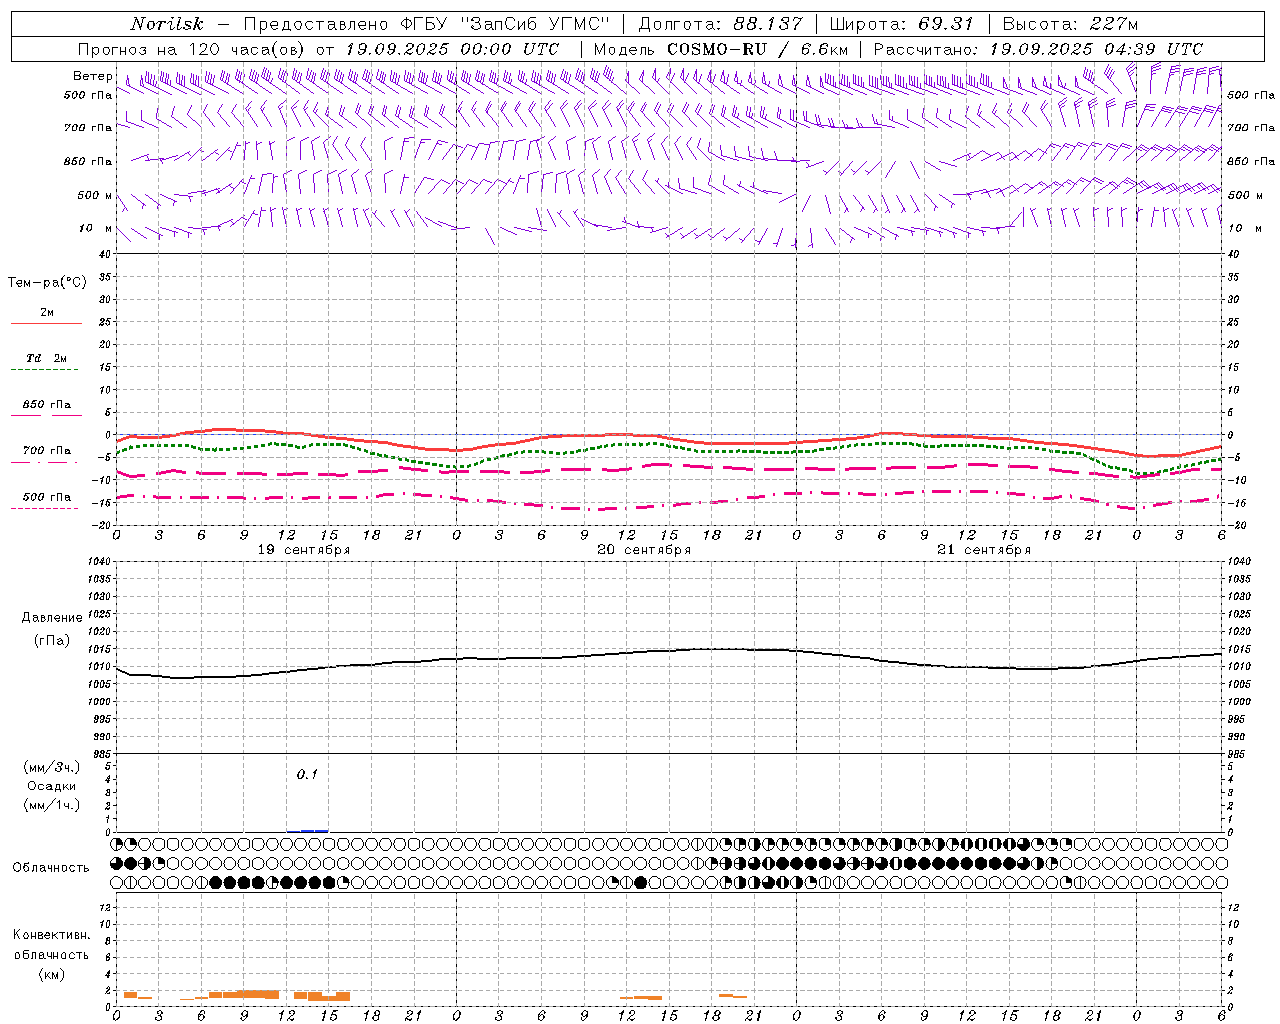Click "500 гПа" entry in temperature legend
Viewport: 1280px width, 1024px height.
46,497
